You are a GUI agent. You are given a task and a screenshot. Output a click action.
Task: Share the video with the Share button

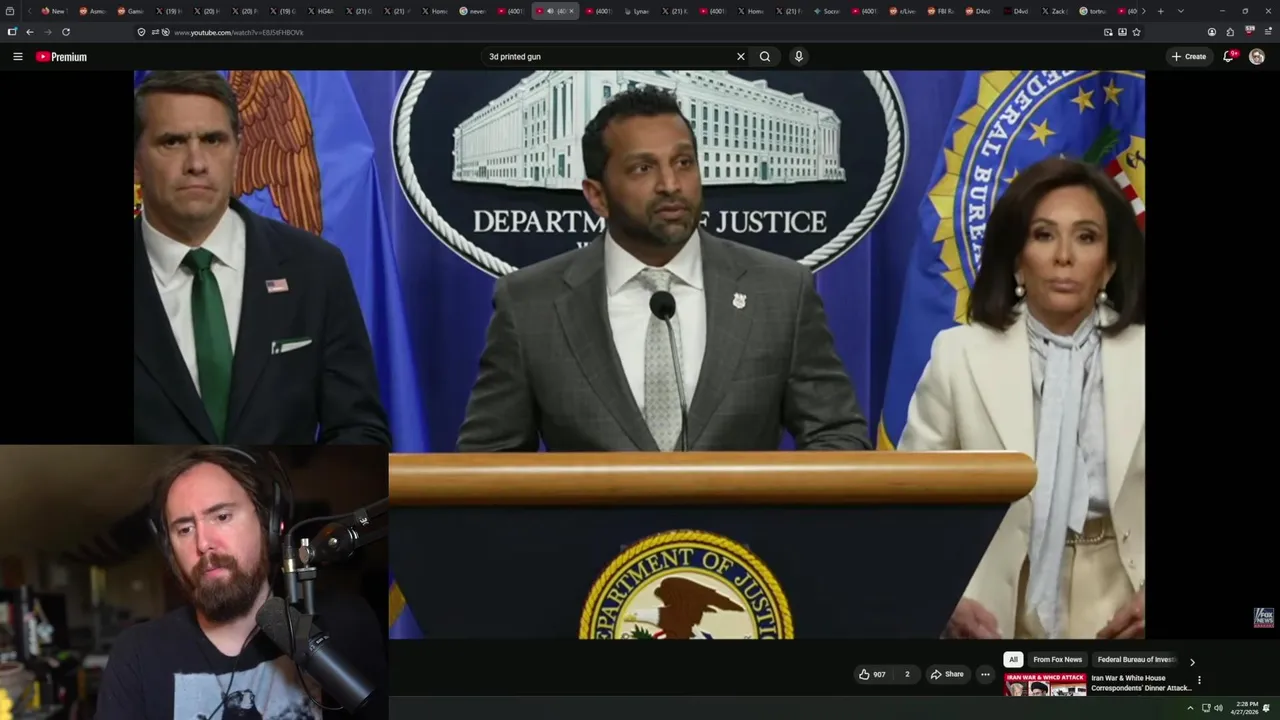tap(947, 674)
